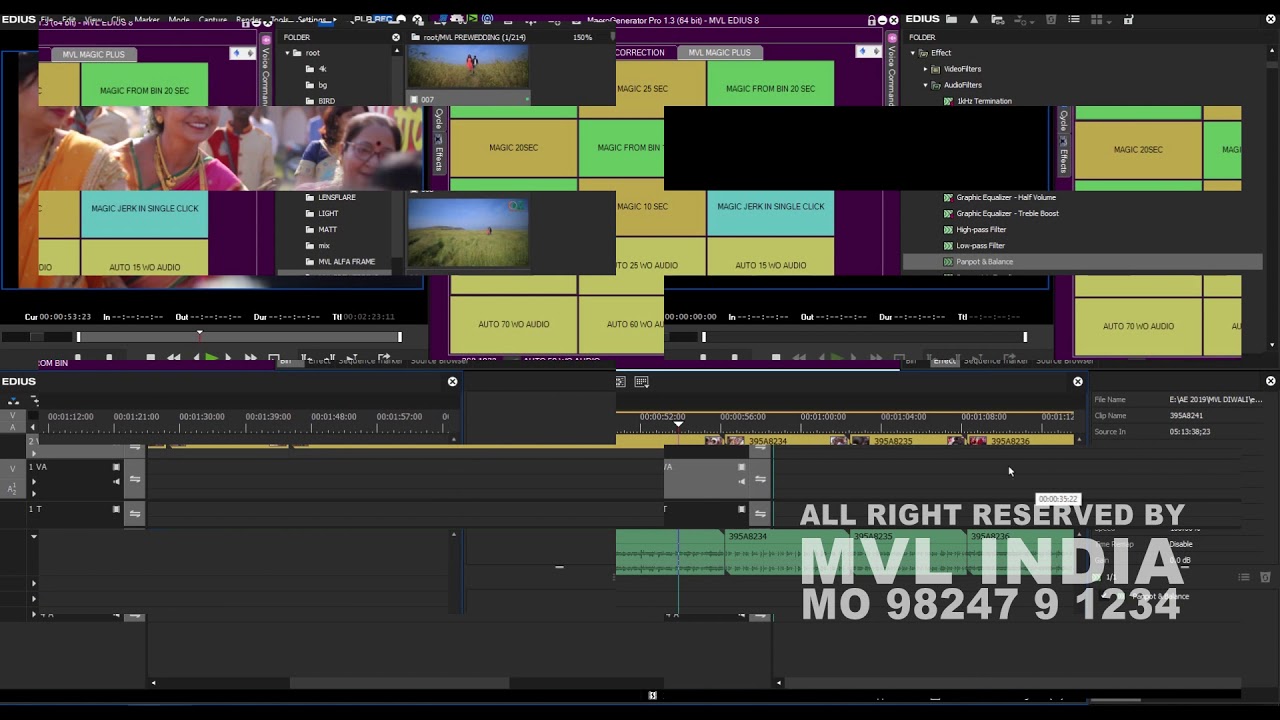The width and height of the screenshot is (1280, 720).
Task: Click list icon beside trash in Information panel
Action: (1244, 577)
